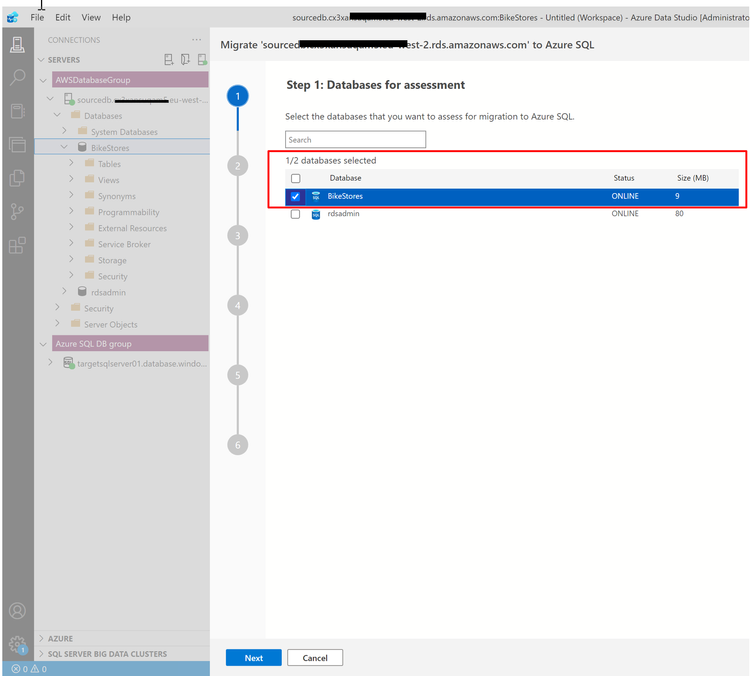Select the Azure SQL DB group
The width and height of the screenshot is (750, 676).
tap(130, 344)
